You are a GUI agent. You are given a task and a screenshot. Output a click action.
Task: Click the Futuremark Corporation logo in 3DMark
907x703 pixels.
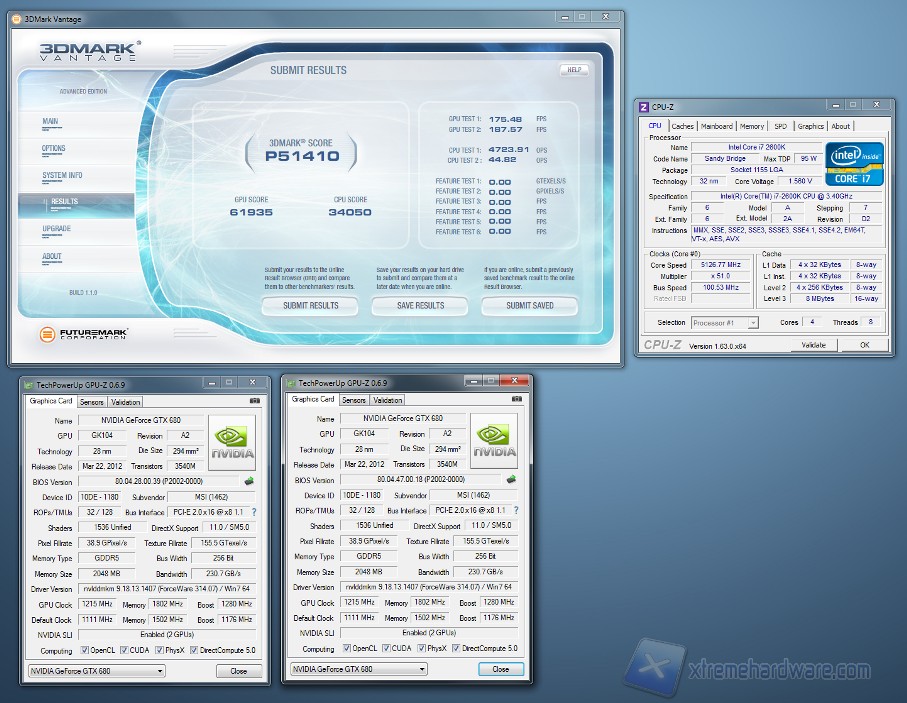85,333
